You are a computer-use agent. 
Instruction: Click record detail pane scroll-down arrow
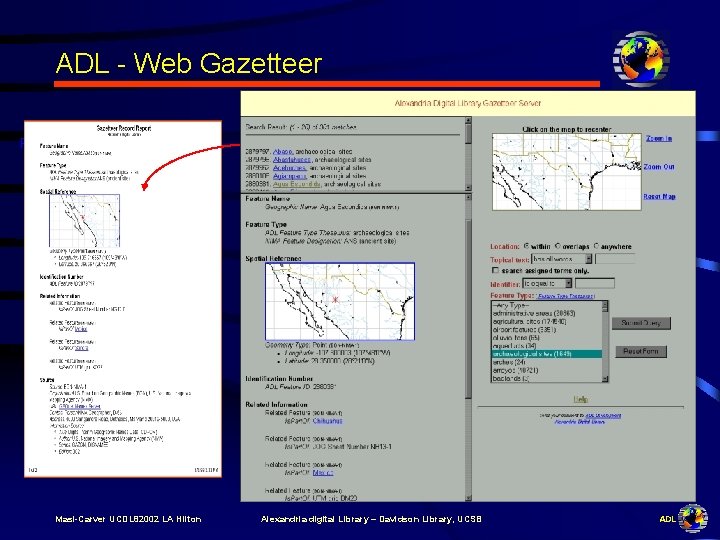pos(468,498)
